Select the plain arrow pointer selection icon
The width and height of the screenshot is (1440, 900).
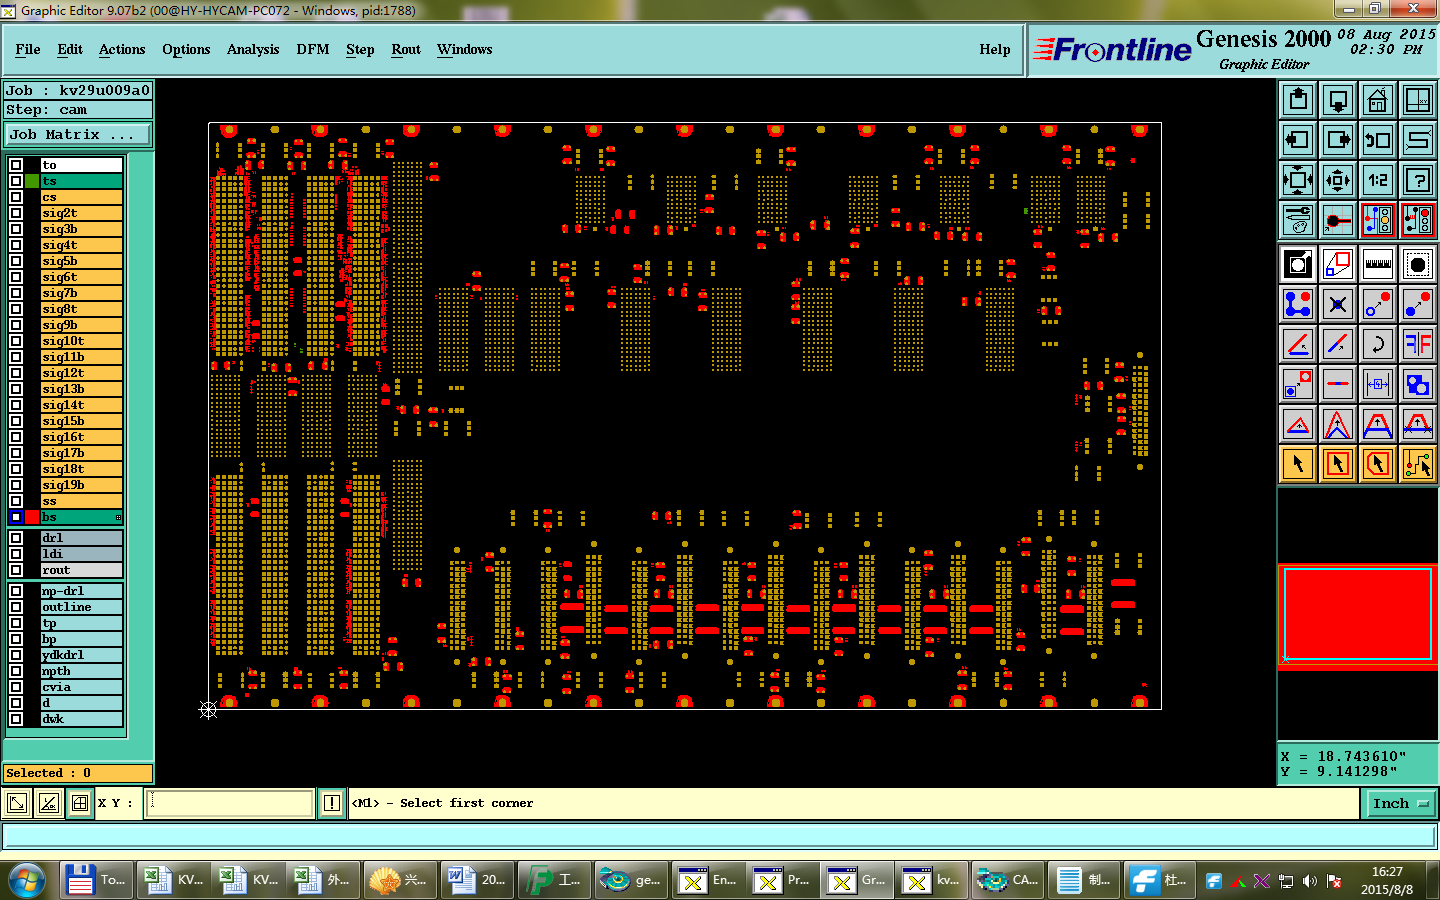1298,464
